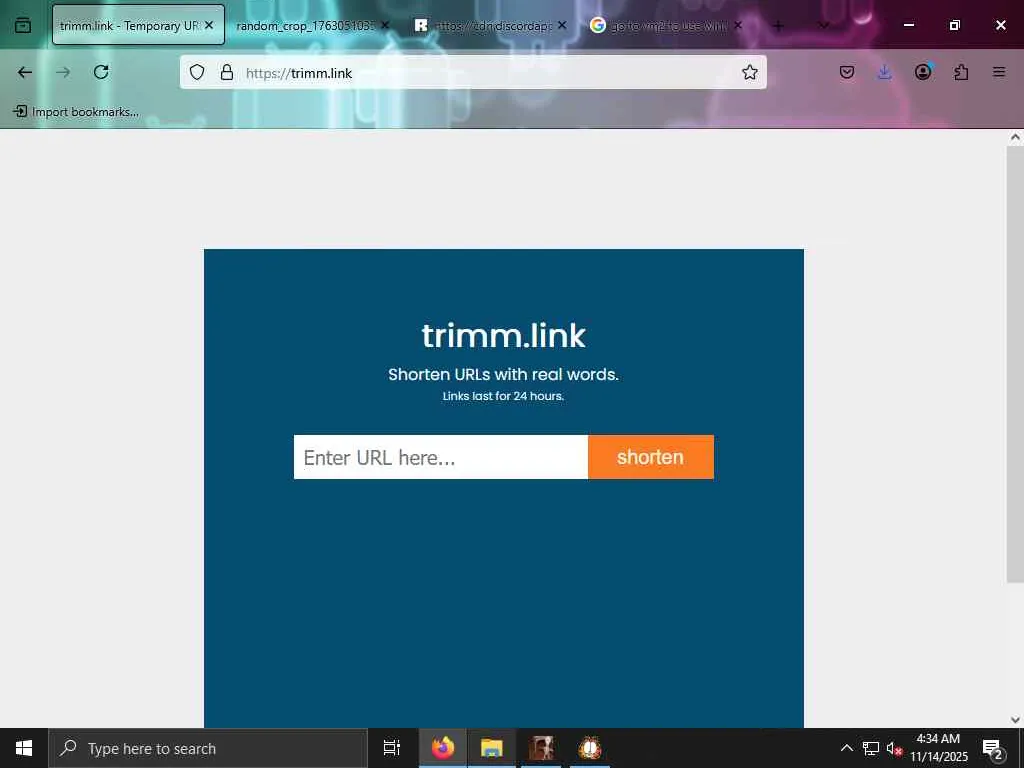
Task: Open Task View from the taskbar
Action: (x=392, y=748)
